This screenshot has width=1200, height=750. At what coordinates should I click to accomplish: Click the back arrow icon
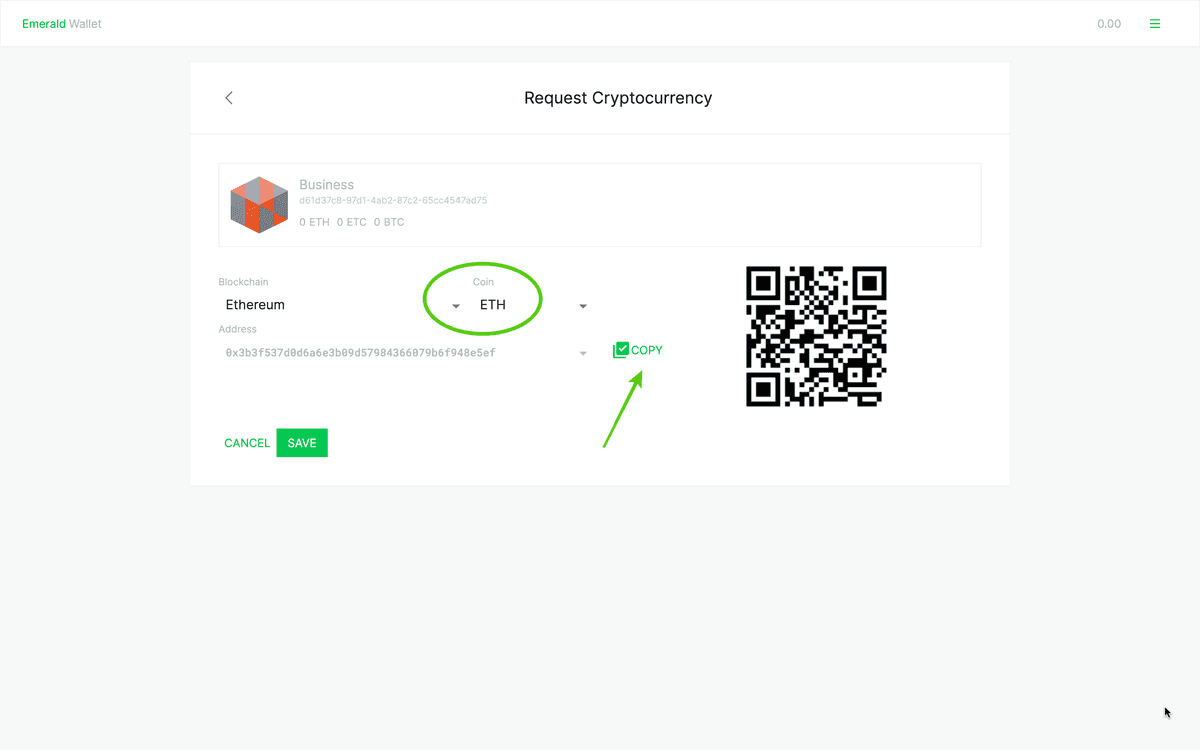228,97
